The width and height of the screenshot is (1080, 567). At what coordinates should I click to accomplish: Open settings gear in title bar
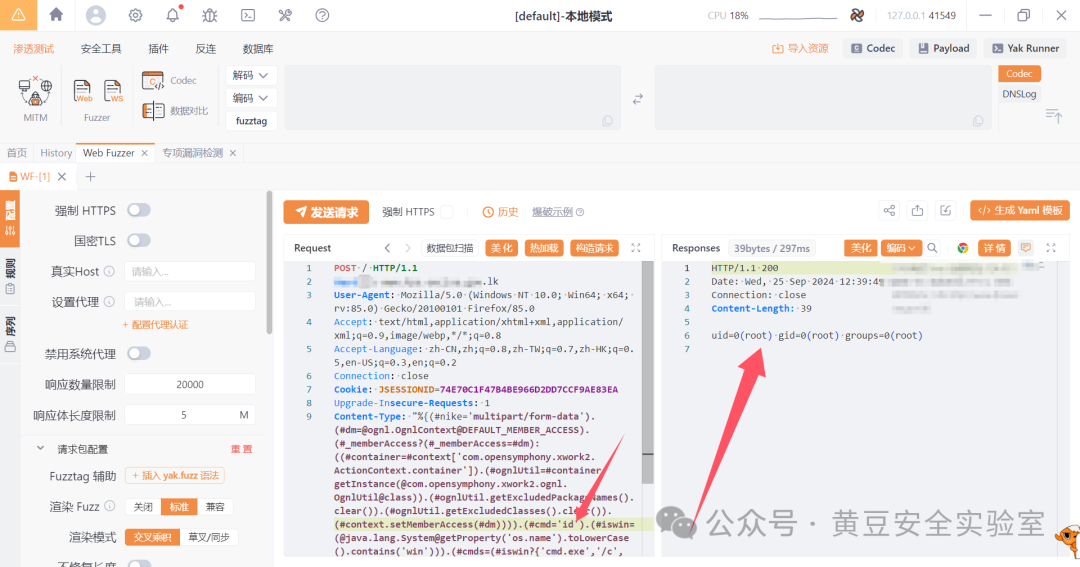(136, 15)
